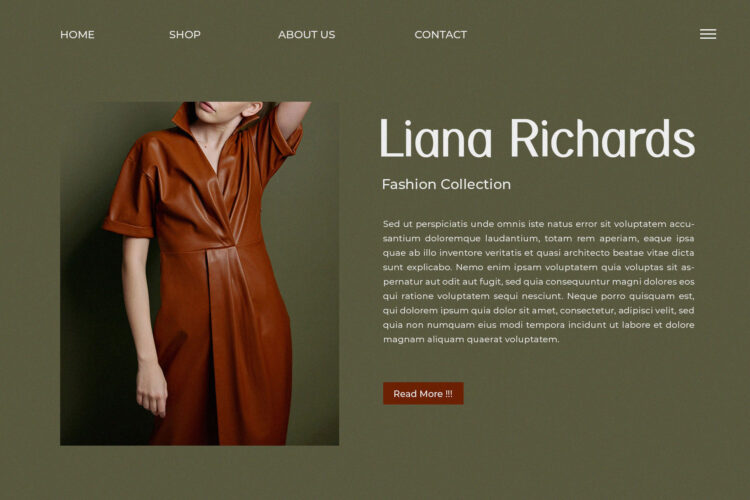750x500 pixels.
Task: Click the paragraph line starting Sed ut perspiciatis
Action: pyautogui.click(x=539, y=224)
